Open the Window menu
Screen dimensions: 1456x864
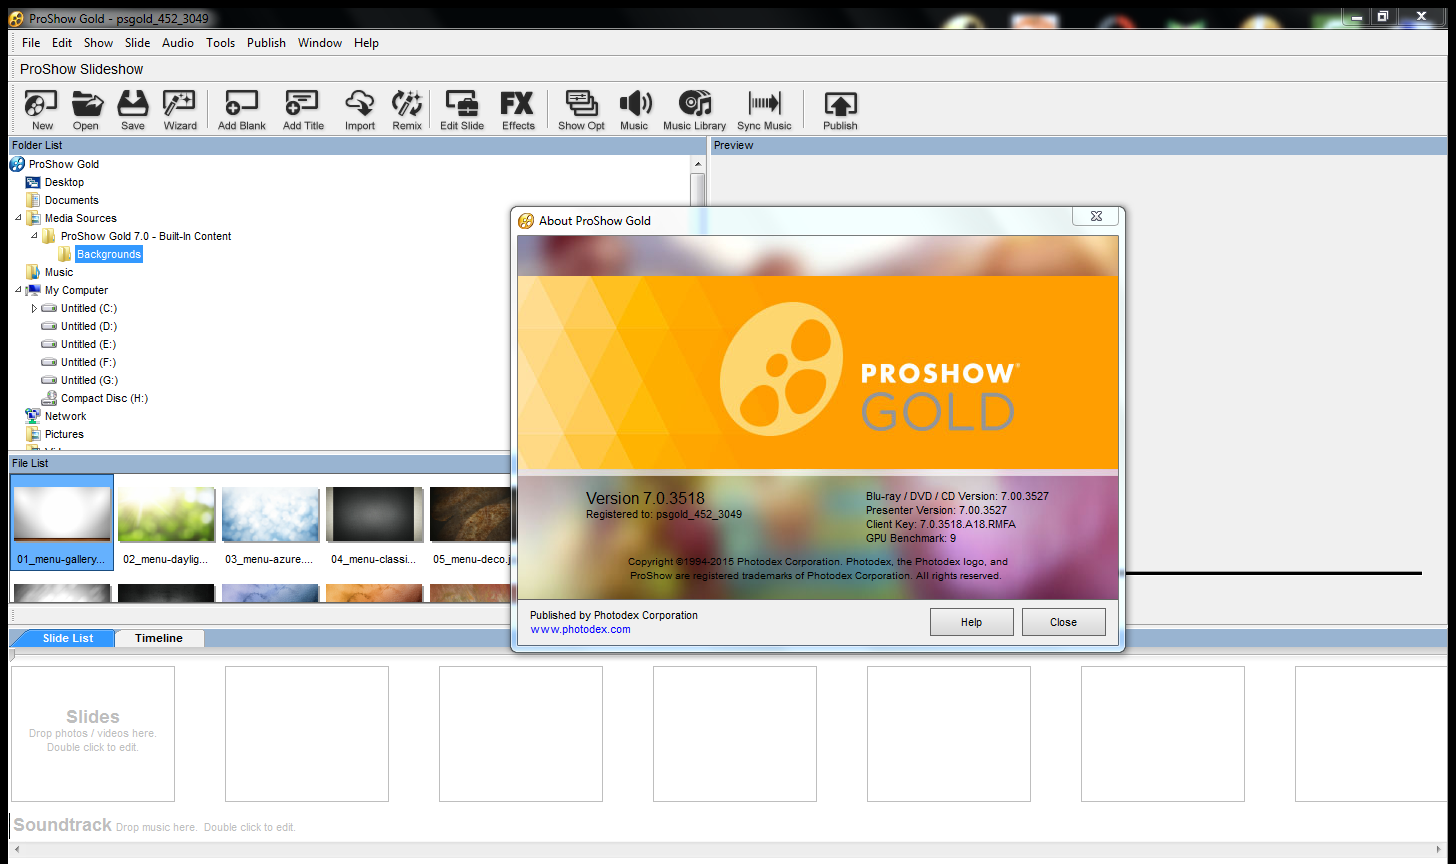click(x=320, y=43)
